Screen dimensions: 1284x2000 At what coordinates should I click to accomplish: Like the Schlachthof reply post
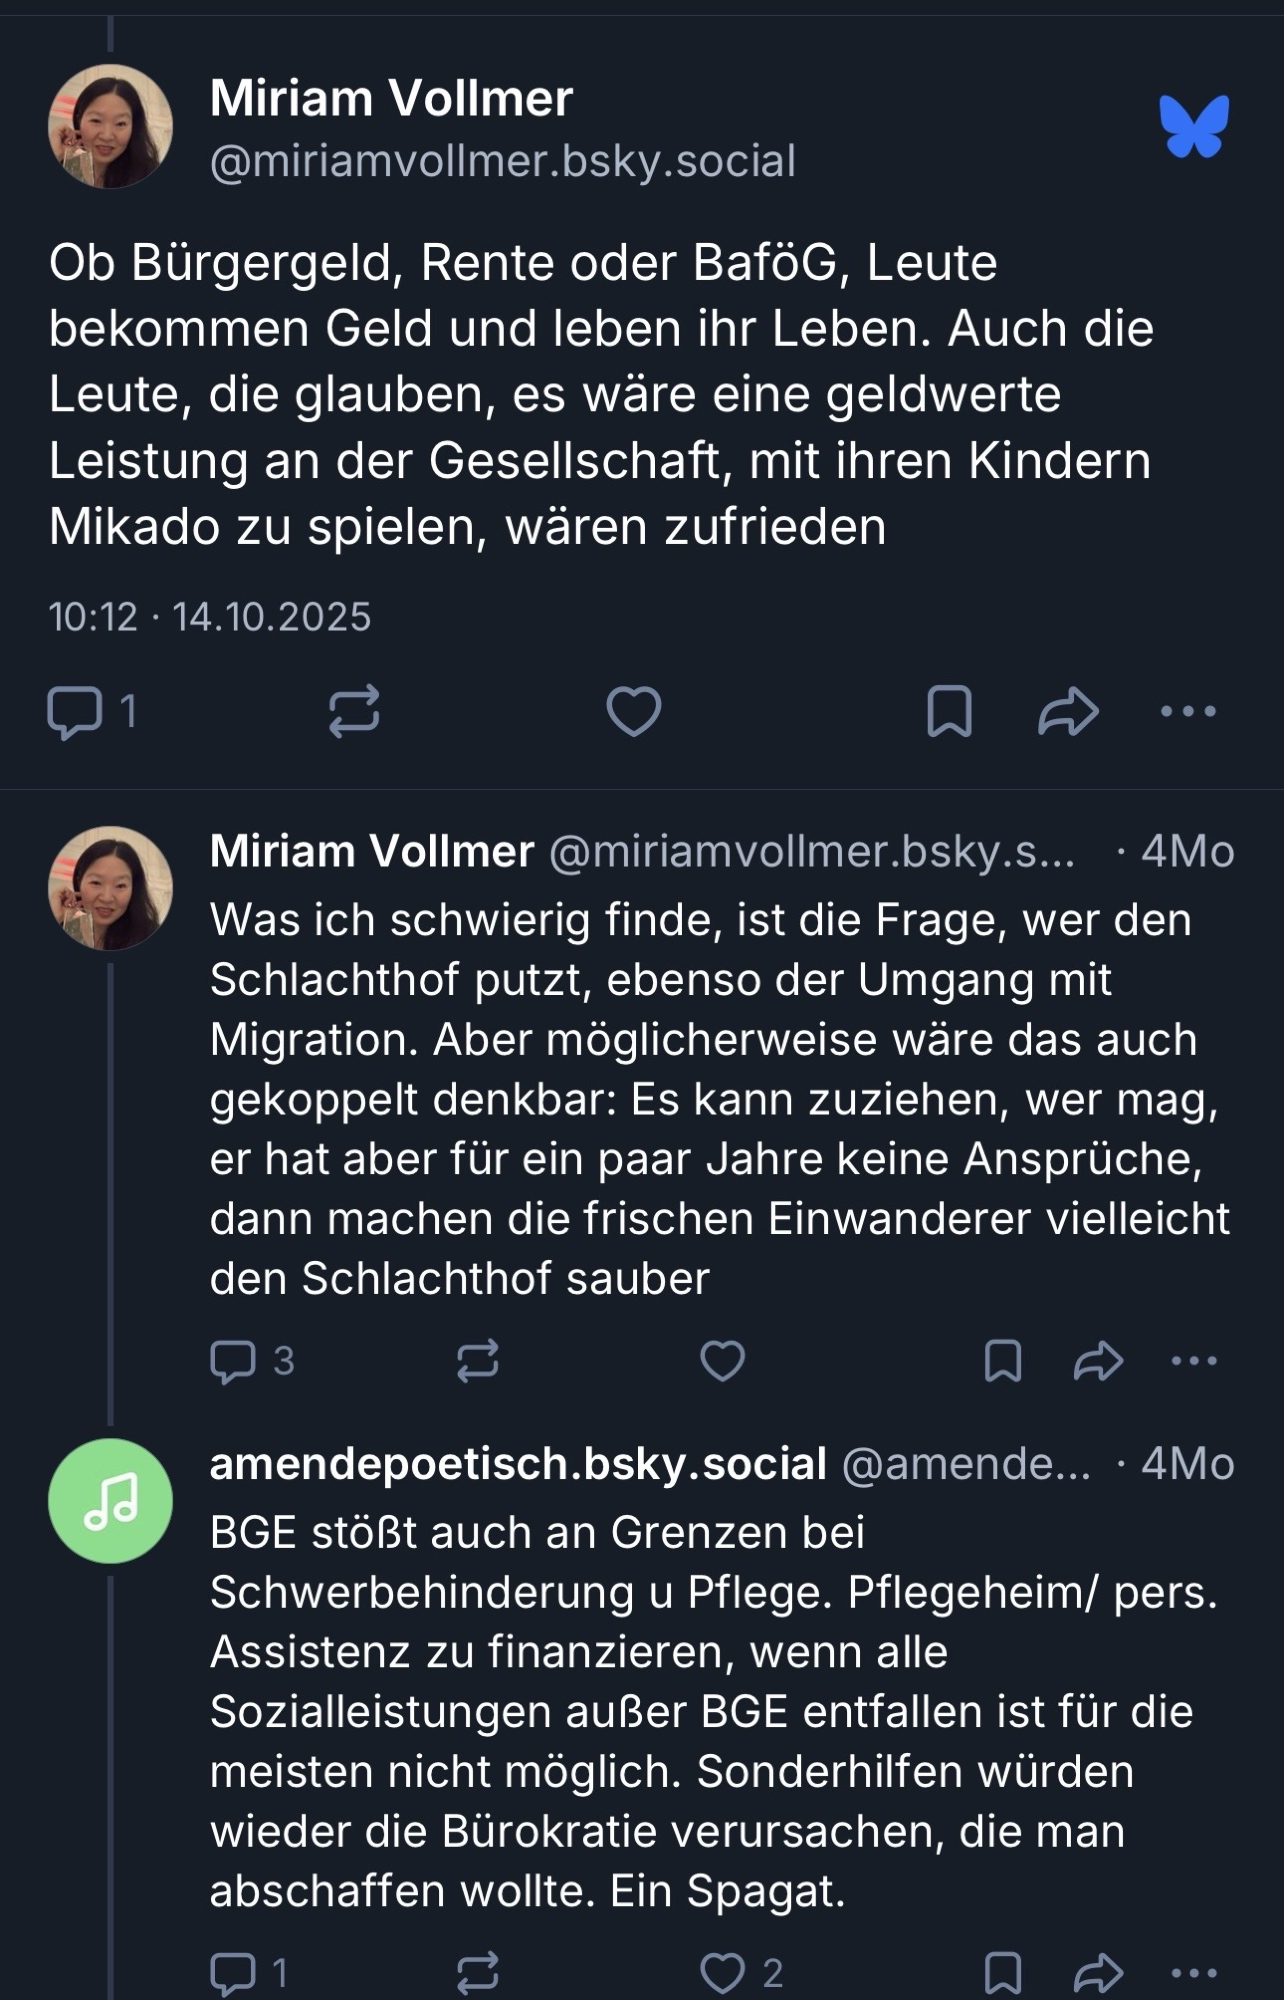tap(722, 1361)
